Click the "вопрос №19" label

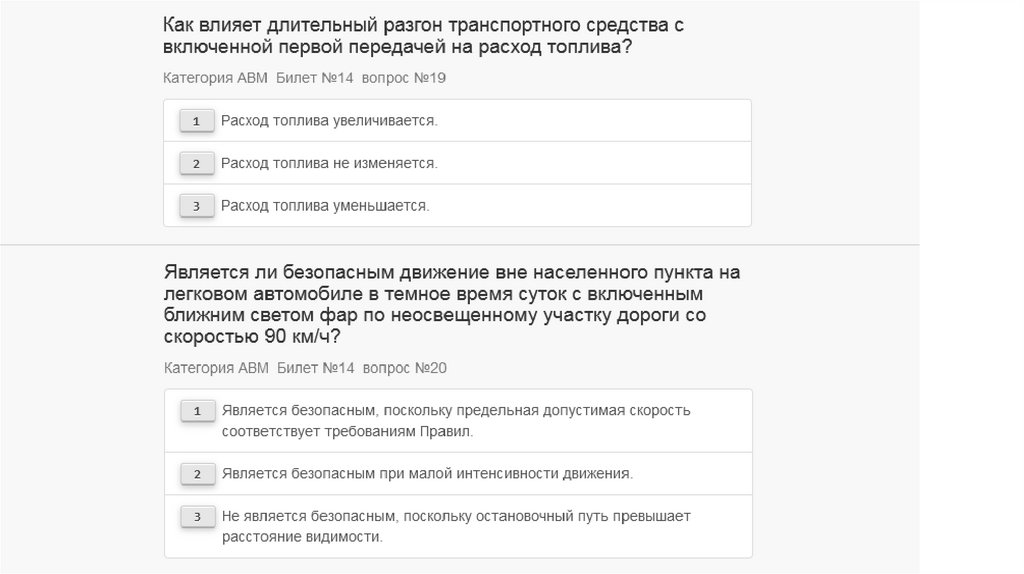point(404,78)
